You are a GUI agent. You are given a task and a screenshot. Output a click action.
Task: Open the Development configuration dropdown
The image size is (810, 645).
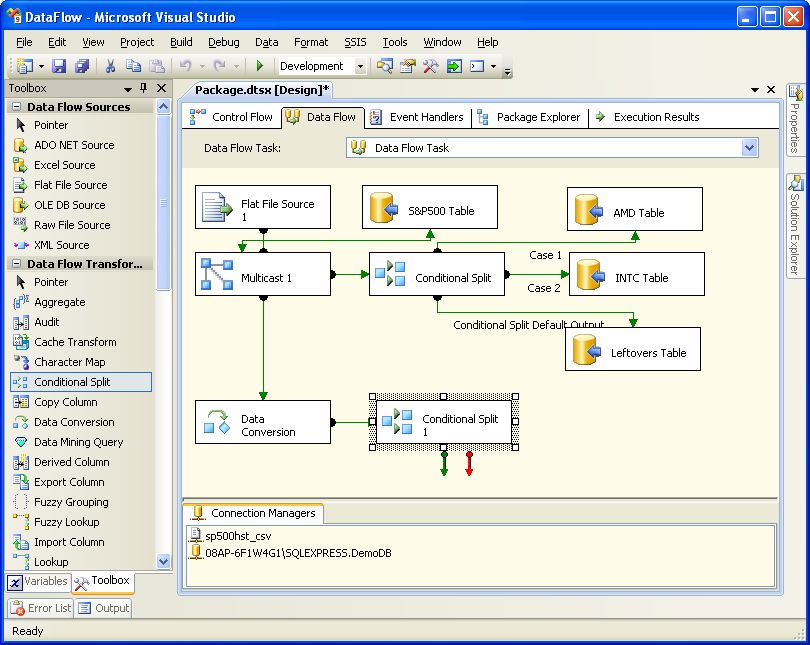(361, 67)
